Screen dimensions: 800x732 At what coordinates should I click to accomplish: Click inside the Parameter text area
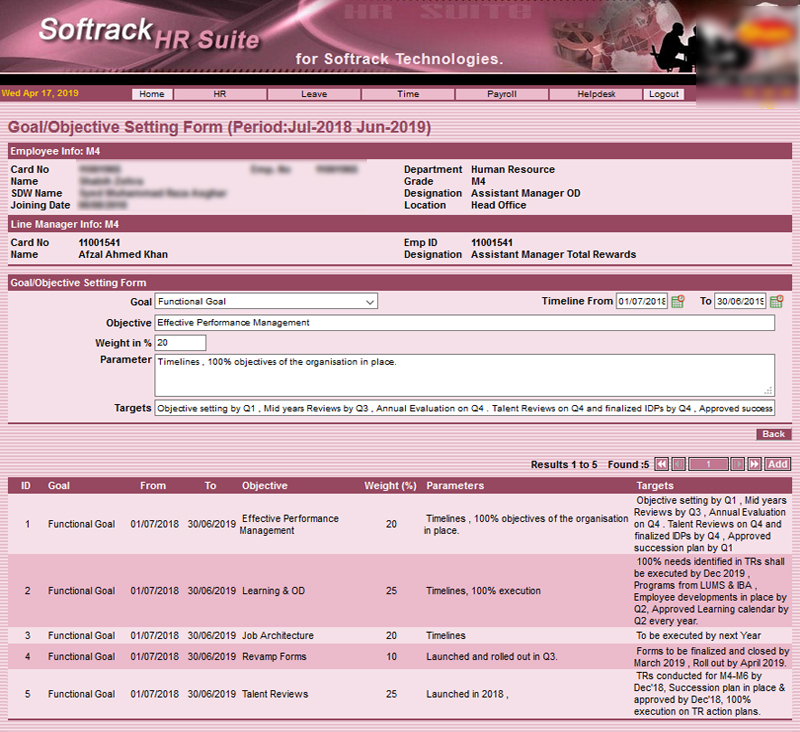point(464,374)
